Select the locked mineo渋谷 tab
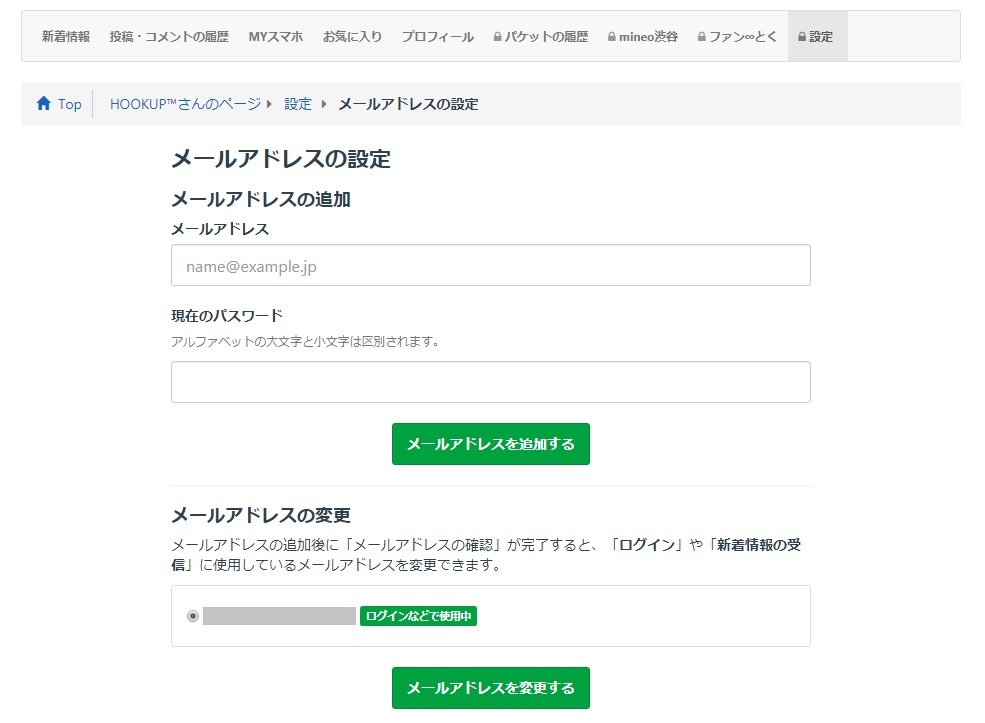Viewport: 985px width, 723px height. point(642,37)
